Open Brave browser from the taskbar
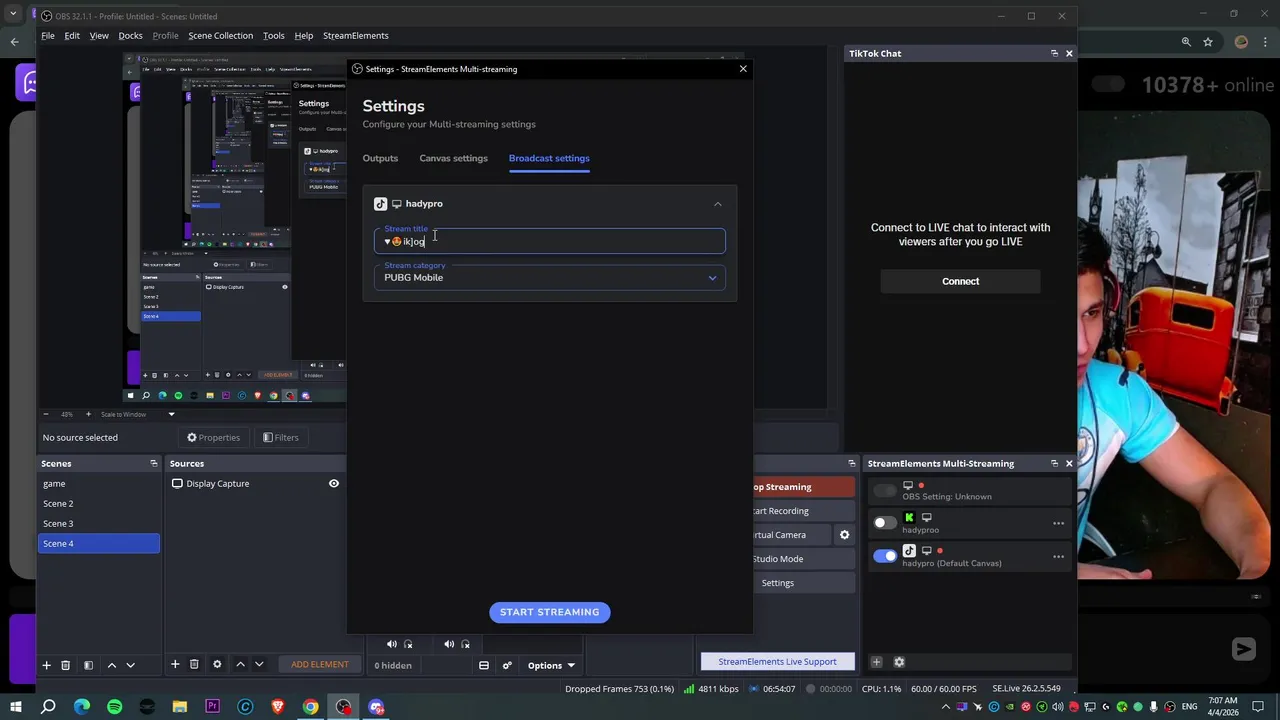1280x720 pixels. tap(278, 707)
